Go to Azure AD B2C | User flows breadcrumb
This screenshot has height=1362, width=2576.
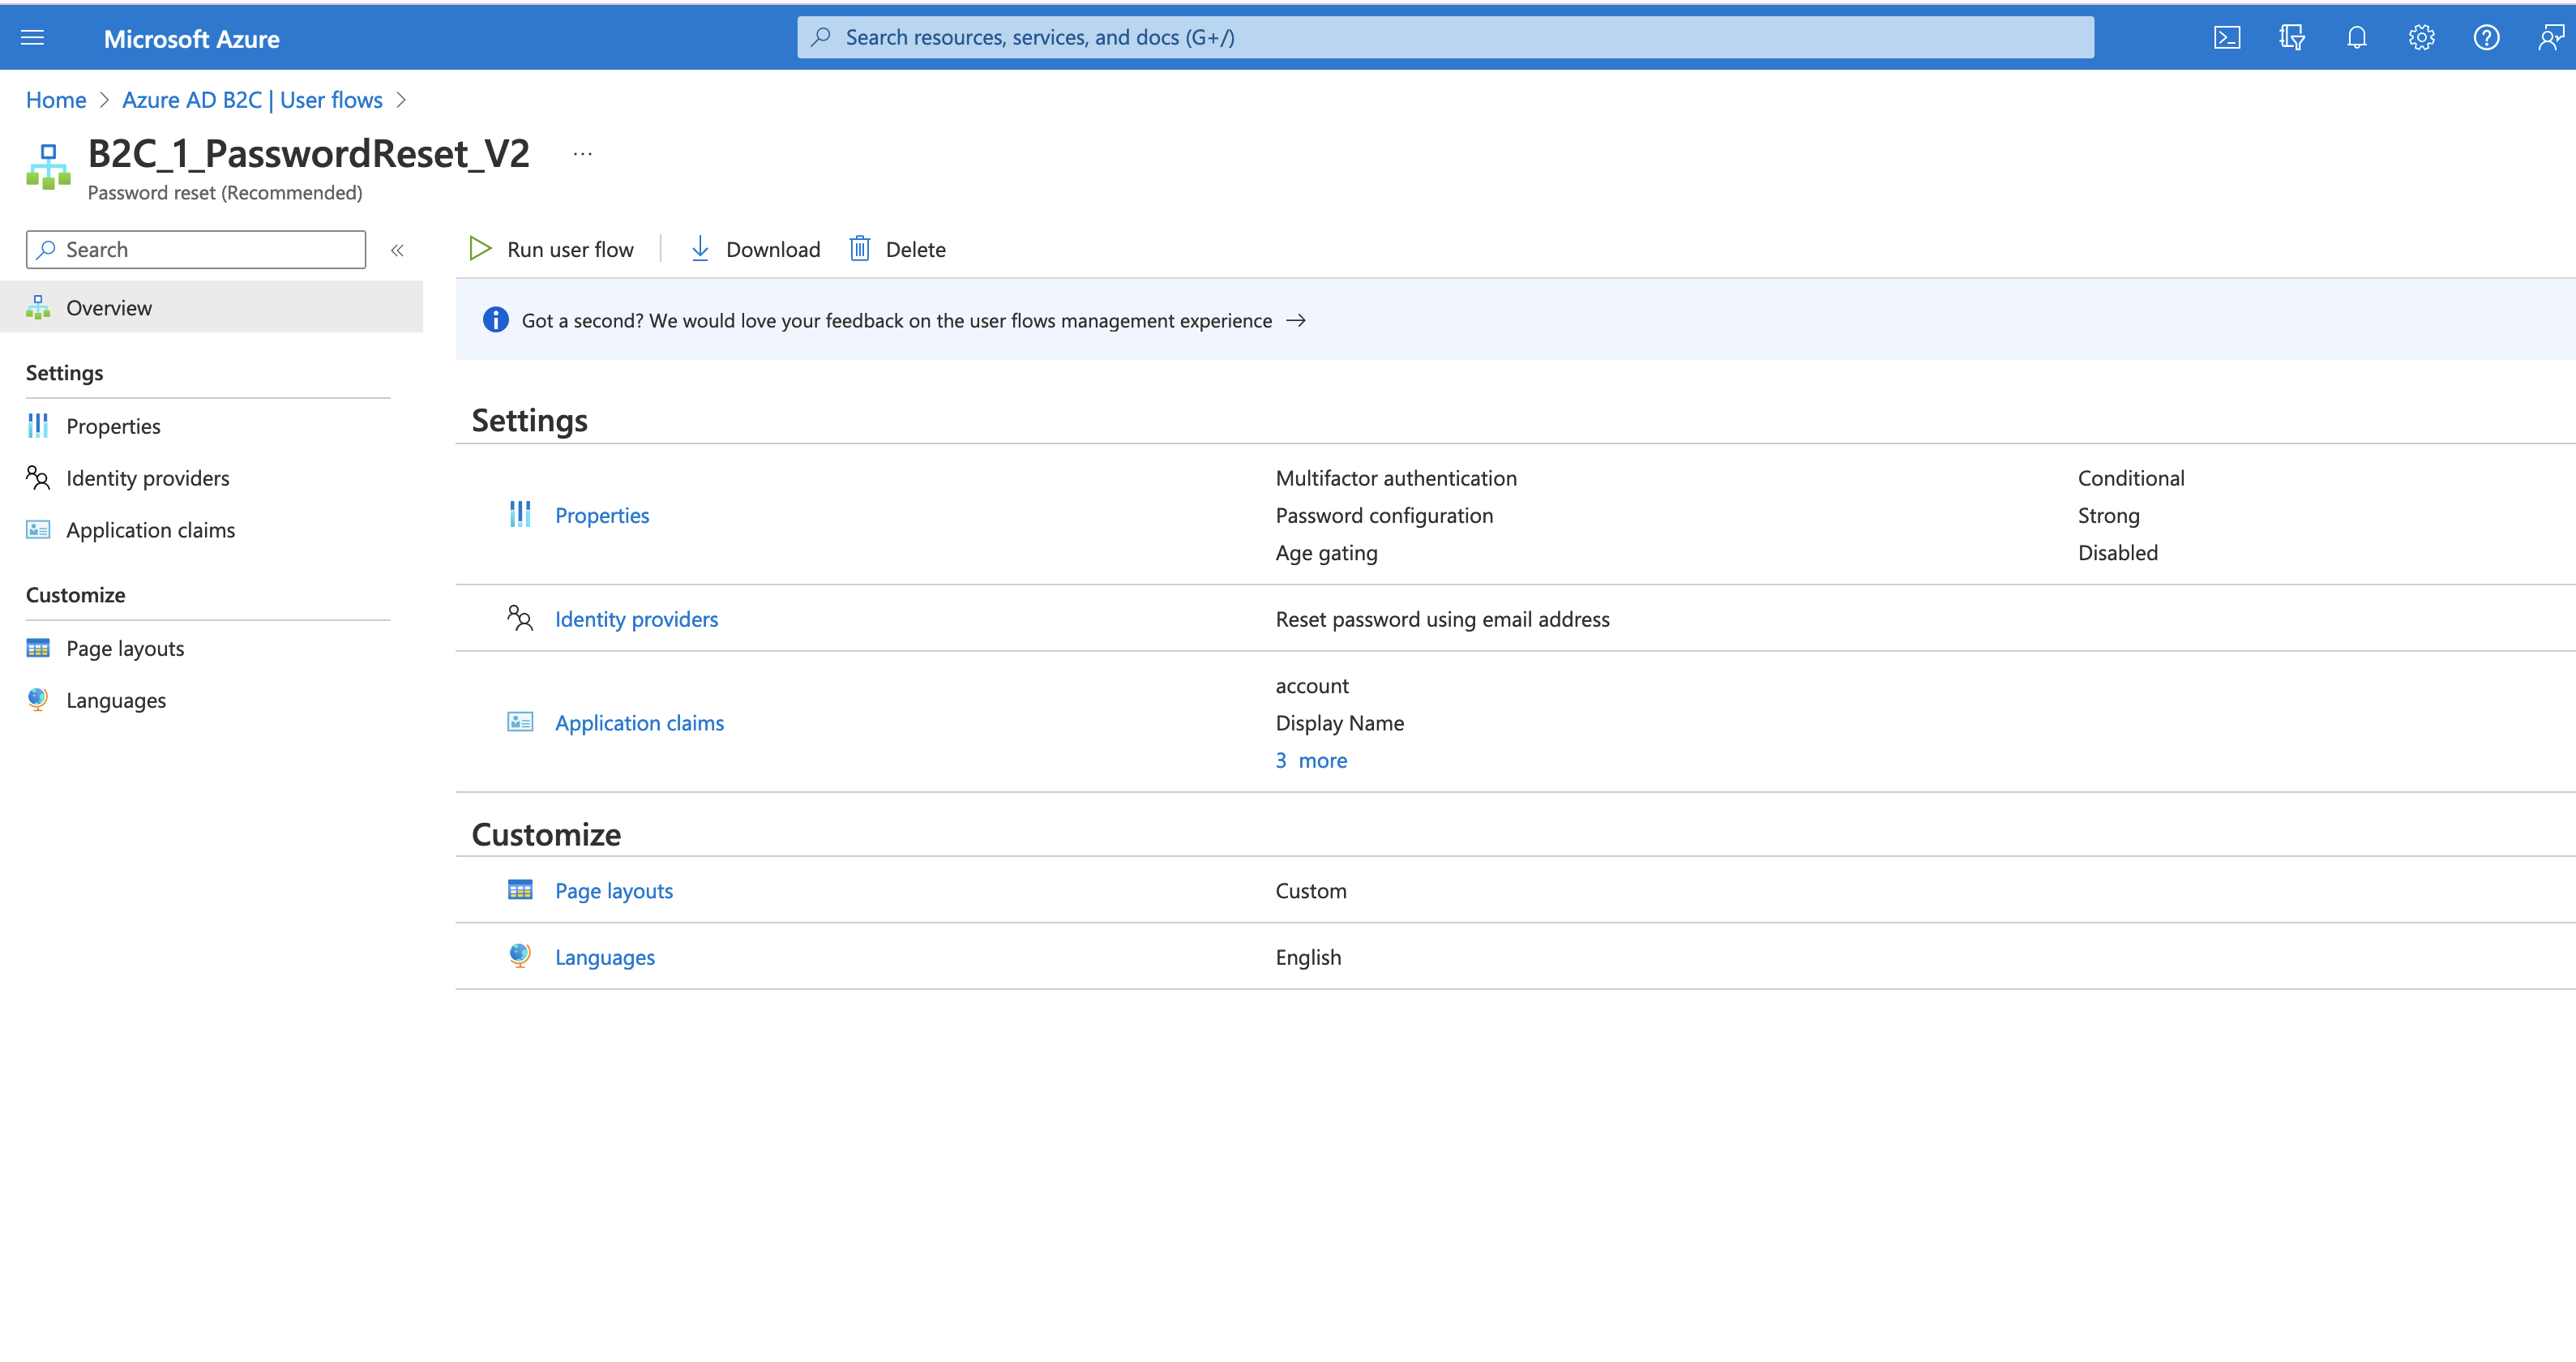click(x=252, y=100)
